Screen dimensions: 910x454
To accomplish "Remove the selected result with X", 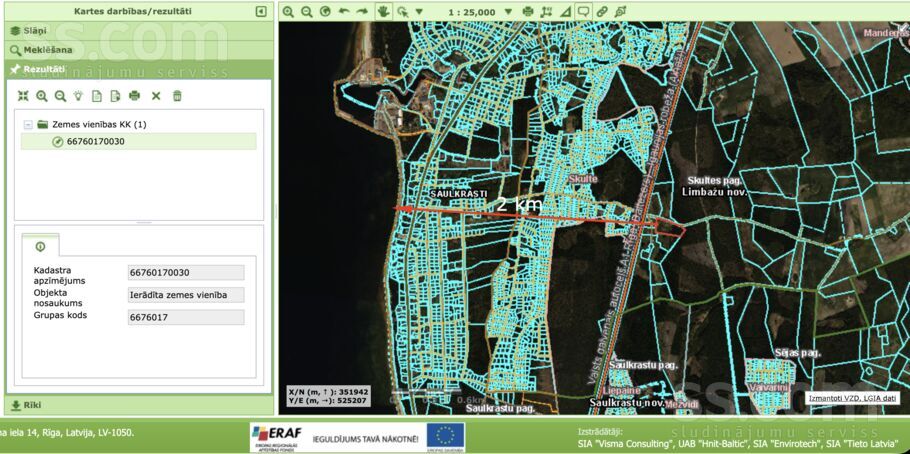I will 156,96.
